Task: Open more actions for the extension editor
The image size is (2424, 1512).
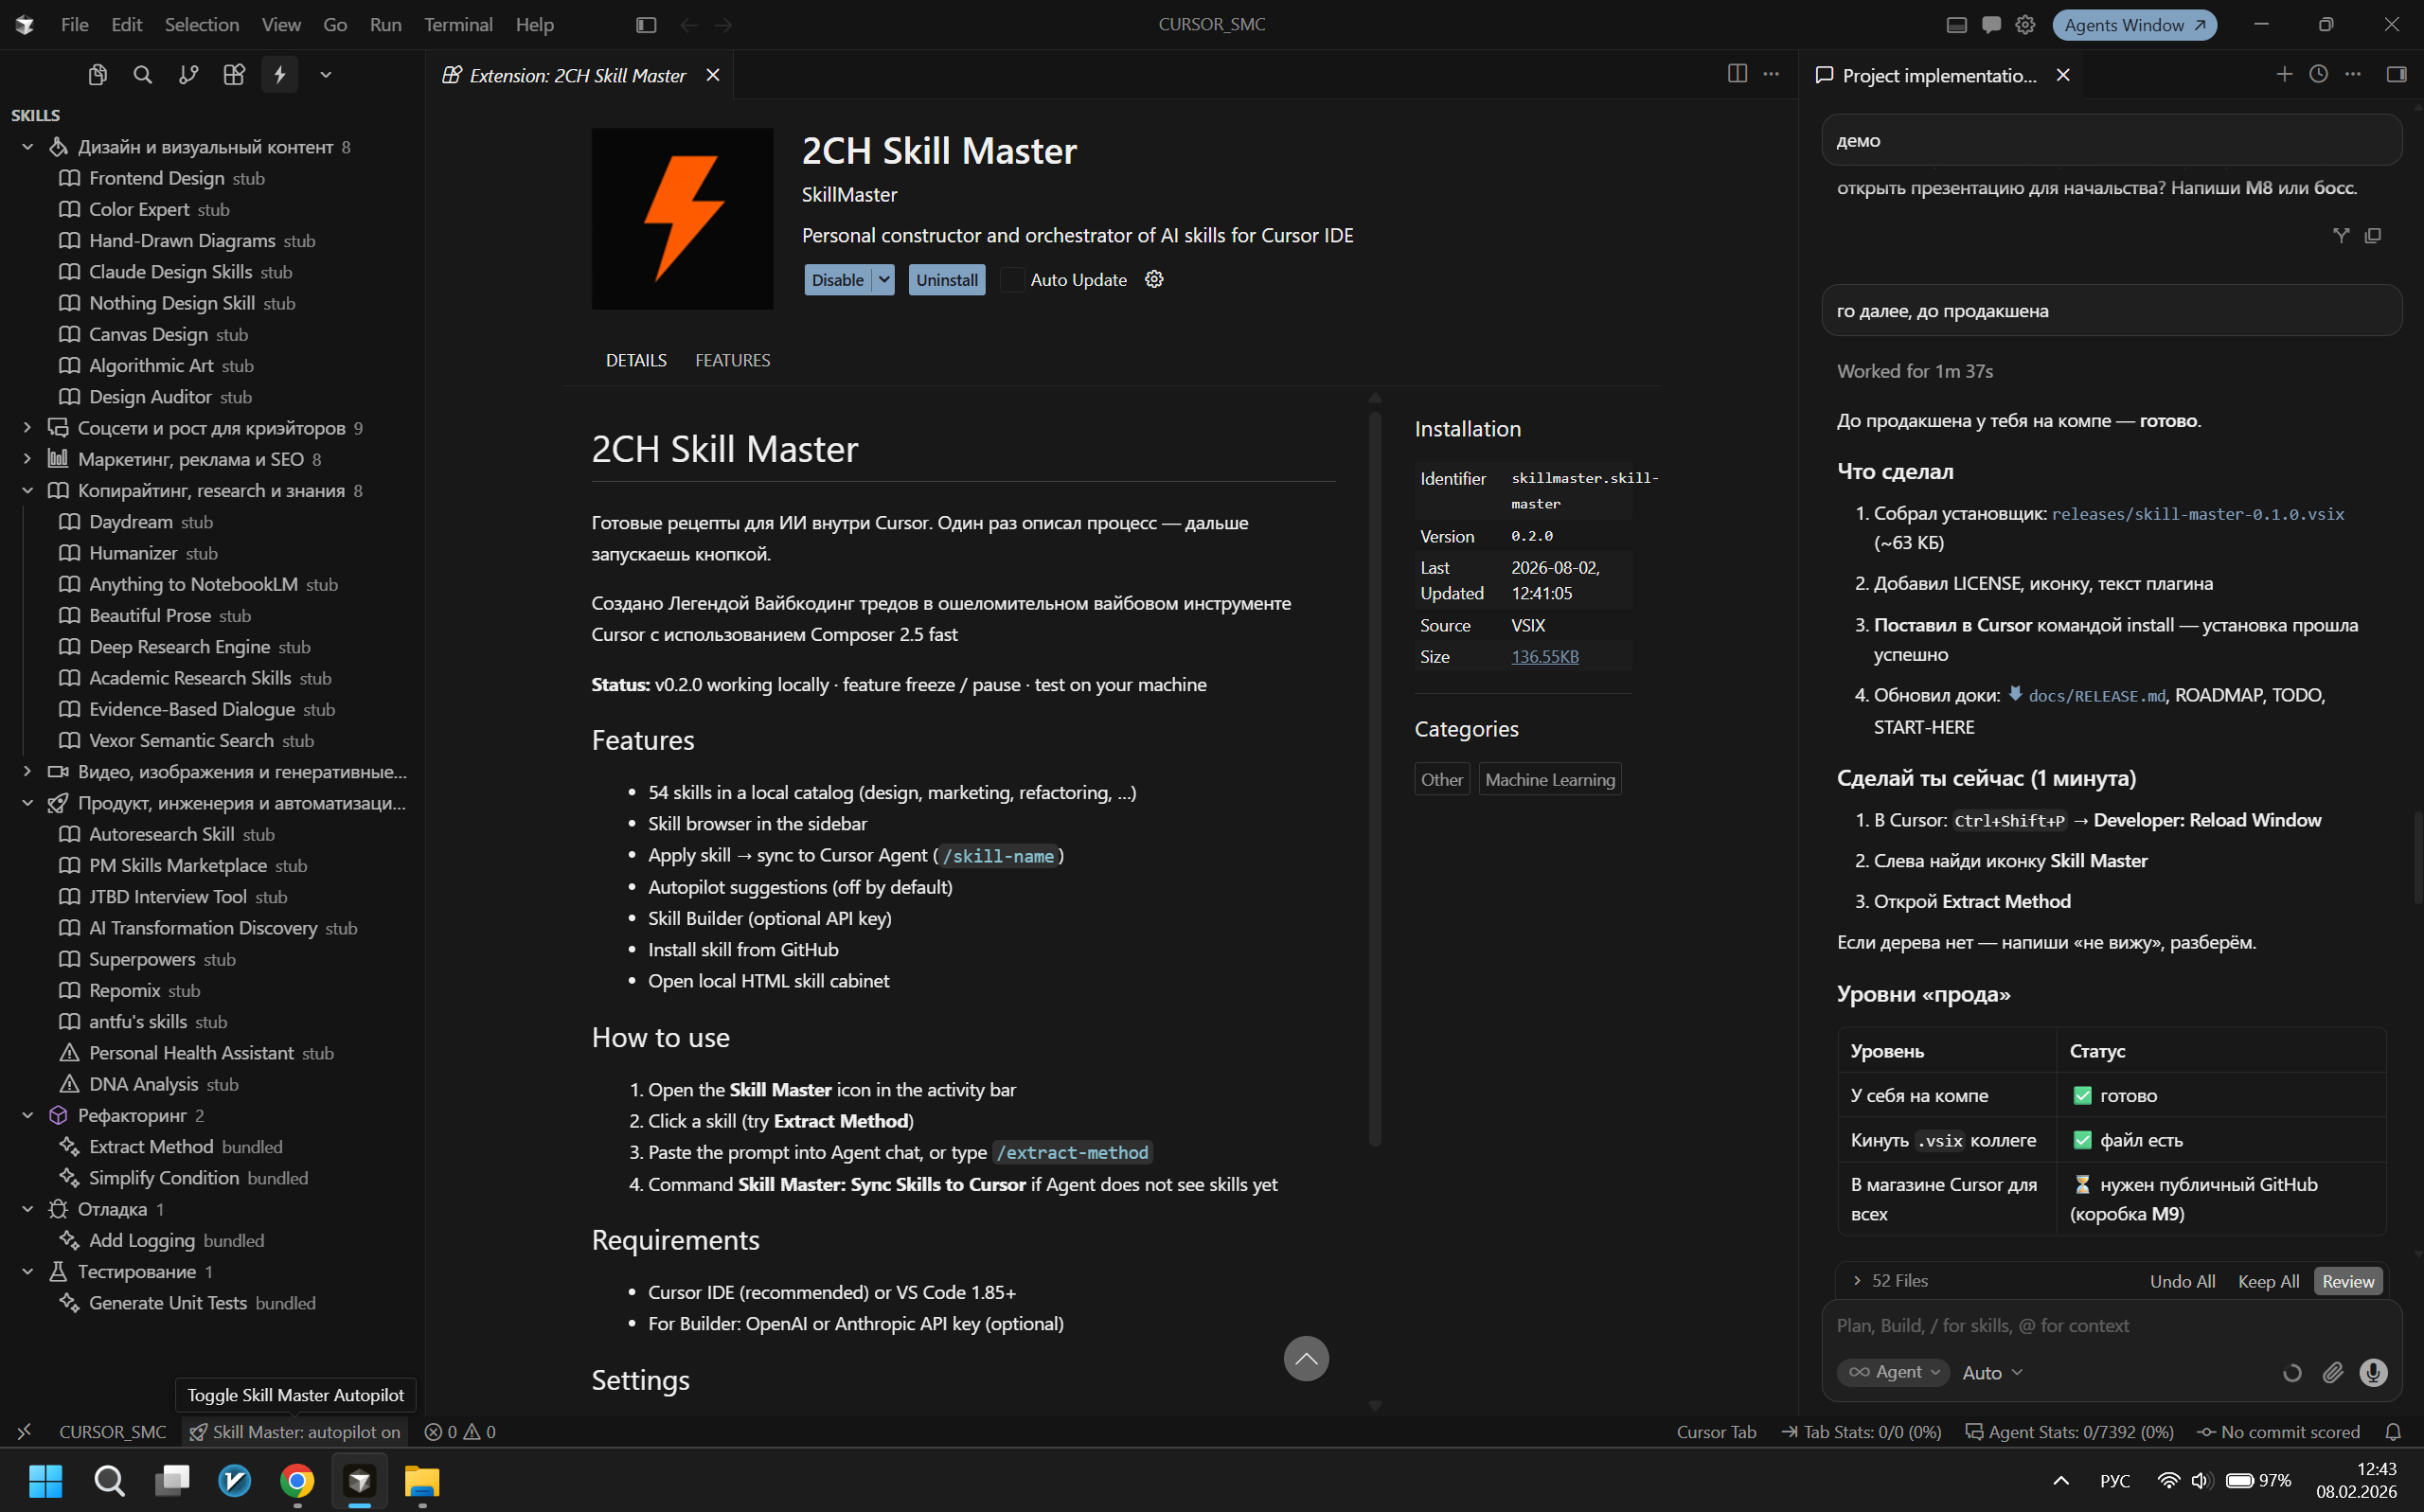Action: [x=1771, y=74]
